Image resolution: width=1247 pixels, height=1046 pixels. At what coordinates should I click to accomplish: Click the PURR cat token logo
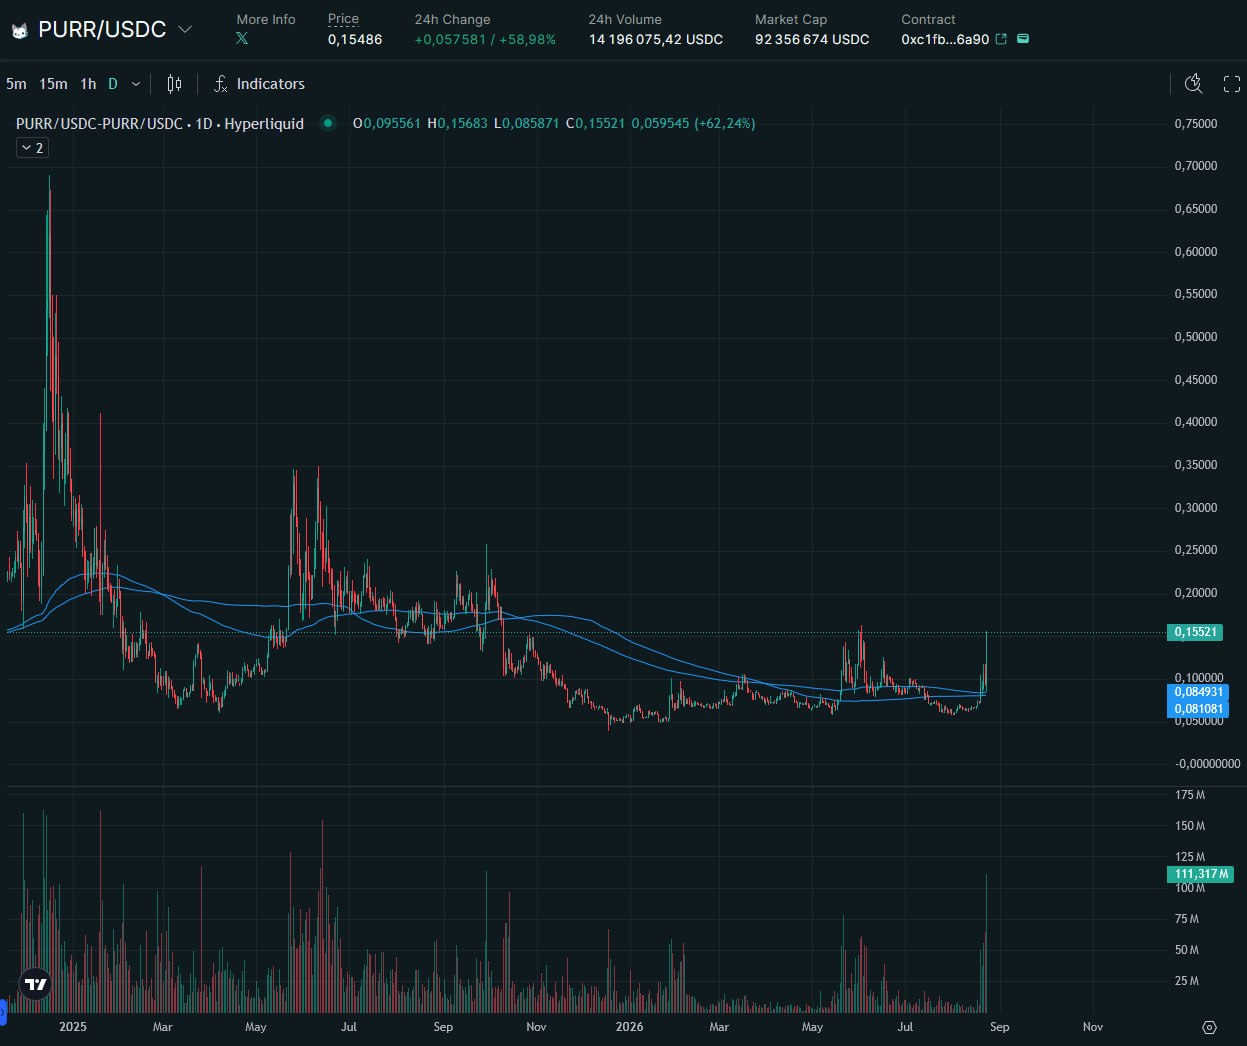pyautogui.click(x=19, y=31)
